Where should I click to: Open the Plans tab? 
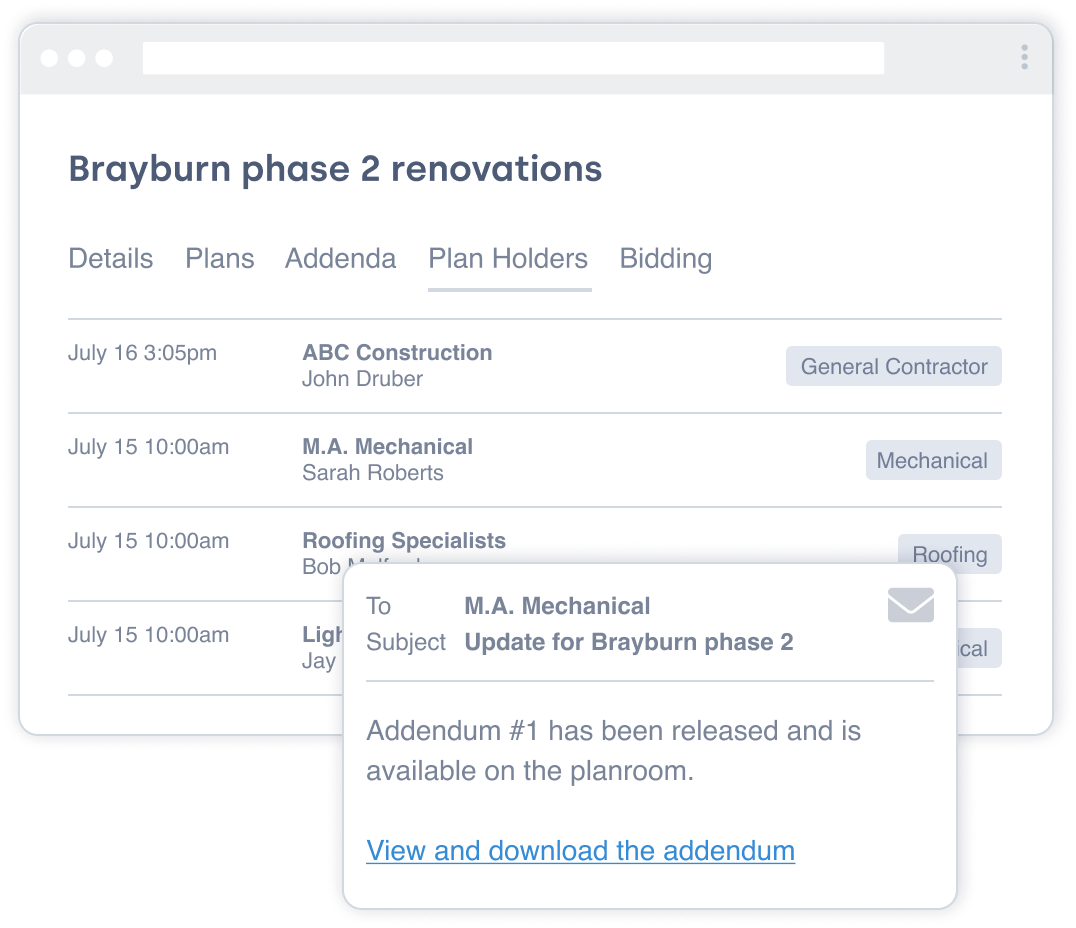[x=219, y=259]
